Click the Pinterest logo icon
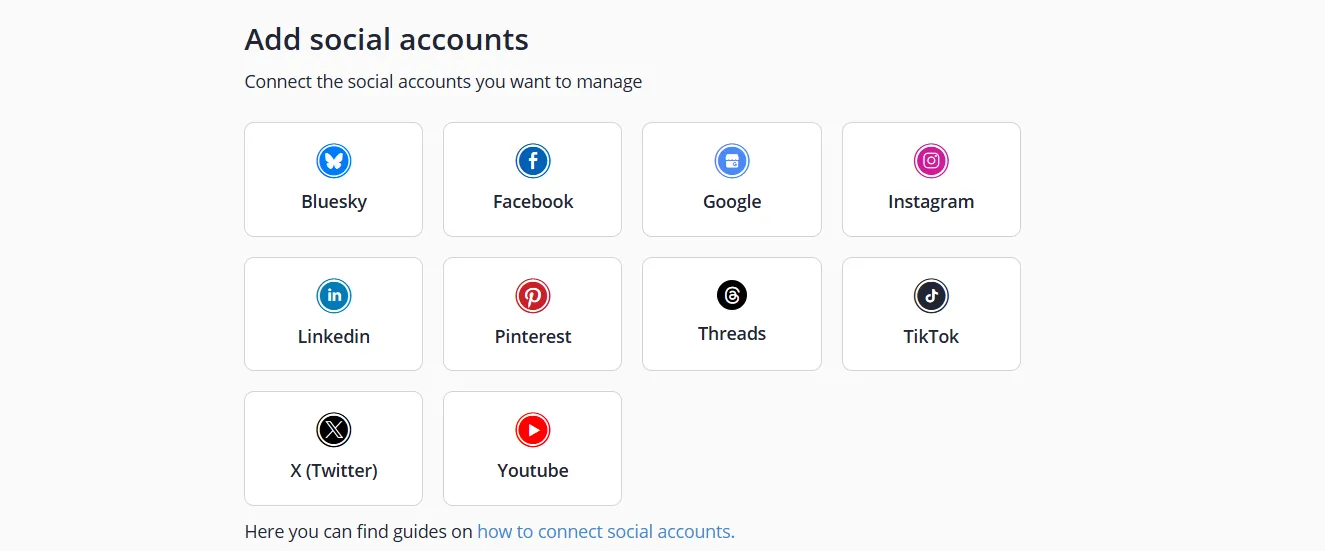Image resolution: width=1325 pixels, height=551 pixels. coord(533,296)
